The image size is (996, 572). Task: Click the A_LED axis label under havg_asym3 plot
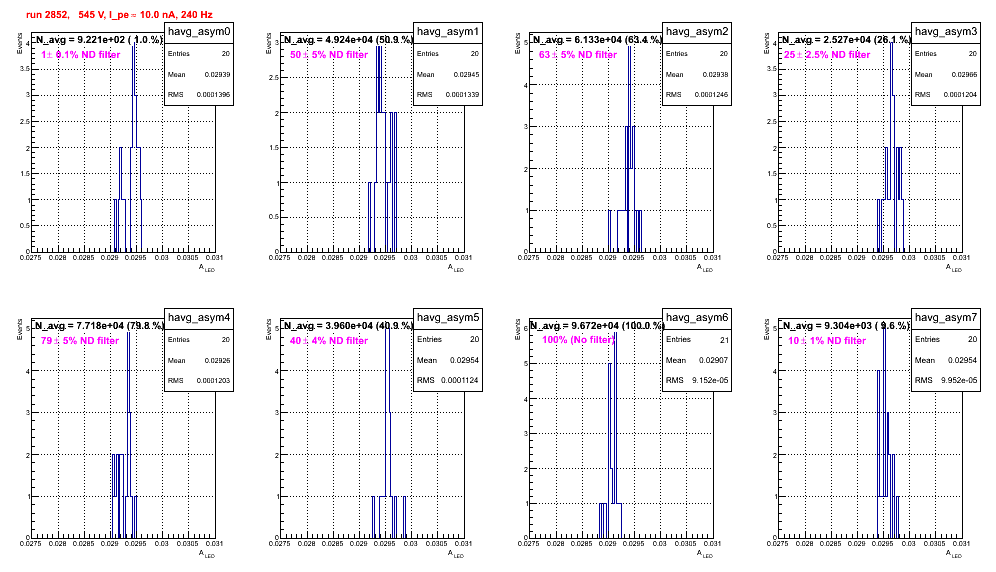point(954,268)
